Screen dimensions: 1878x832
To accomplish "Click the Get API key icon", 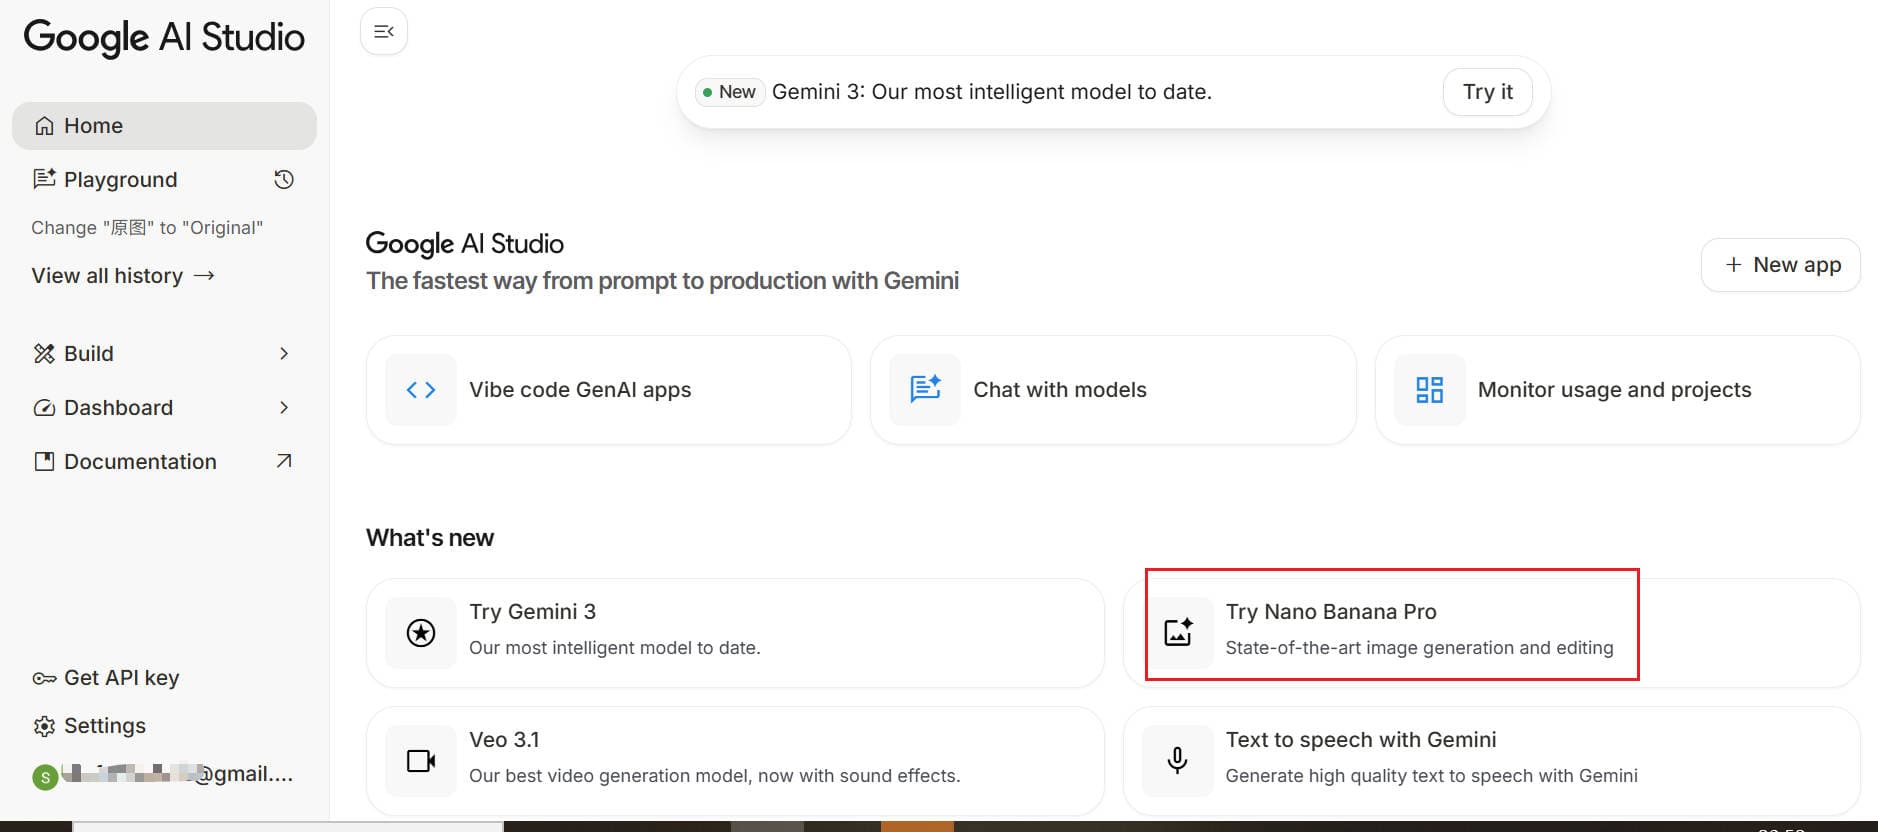I will [44, 678].
